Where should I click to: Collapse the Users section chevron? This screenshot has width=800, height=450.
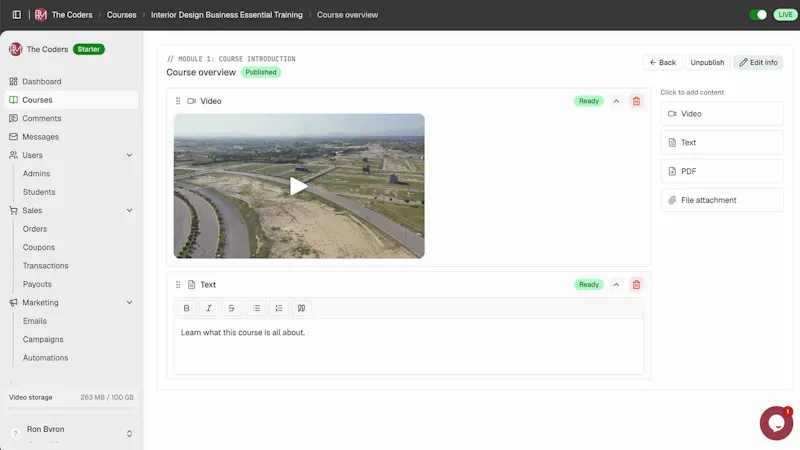click(129, 155)
